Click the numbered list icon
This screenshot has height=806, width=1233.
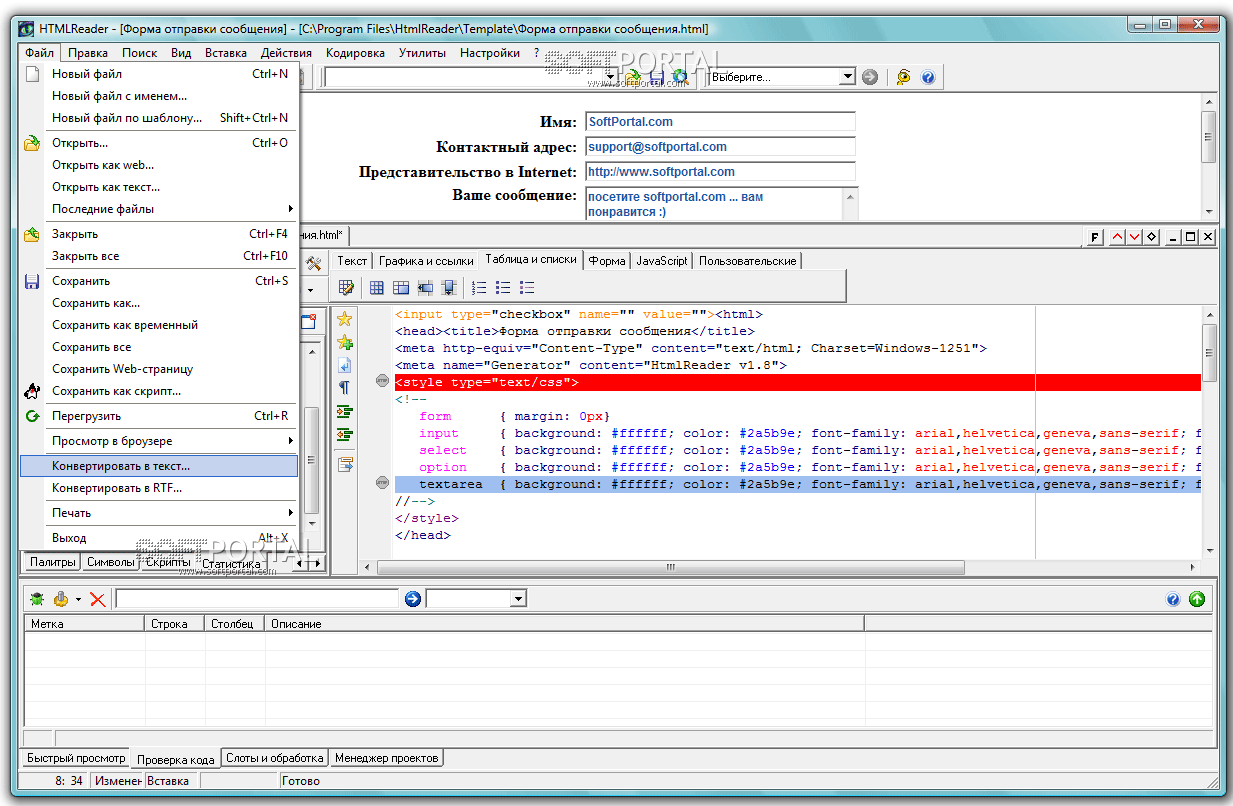(x=479, y=288)
